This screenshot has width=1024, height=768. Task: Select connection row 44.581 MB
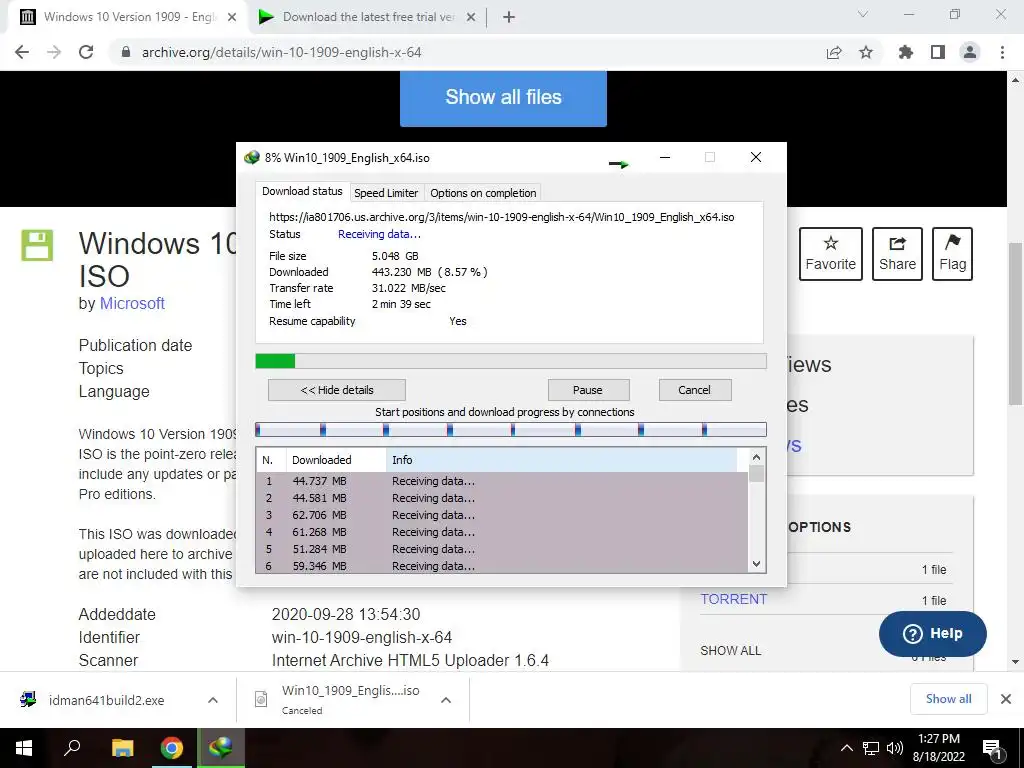point(502,498)
